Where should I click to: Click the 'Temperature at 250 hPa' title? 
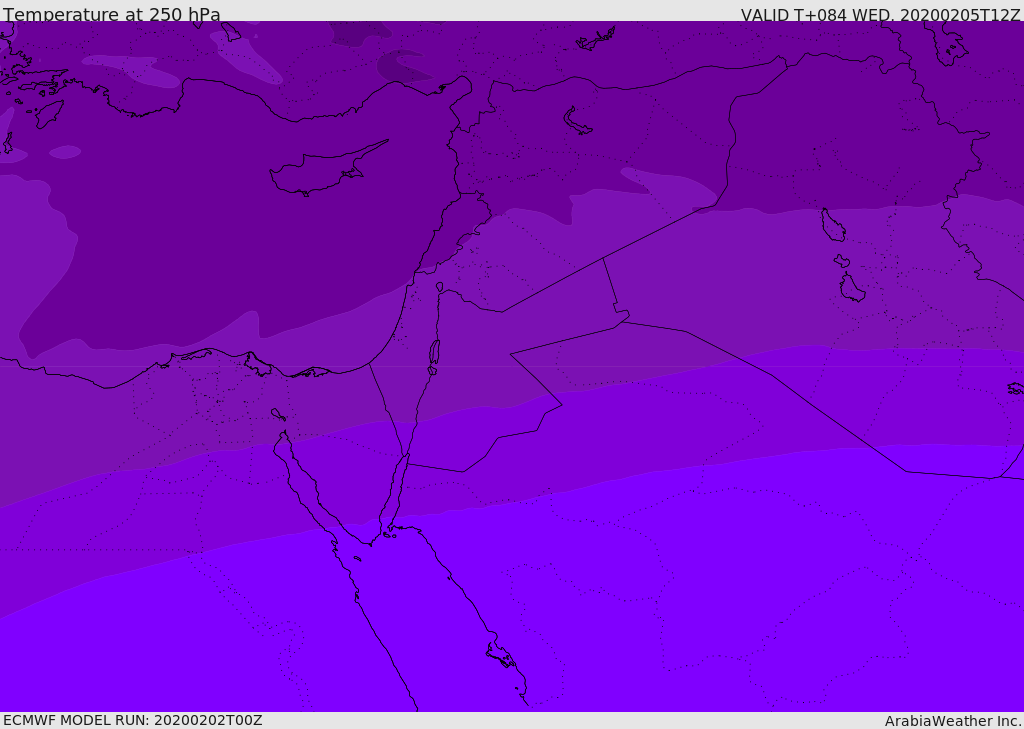point(112,14)
